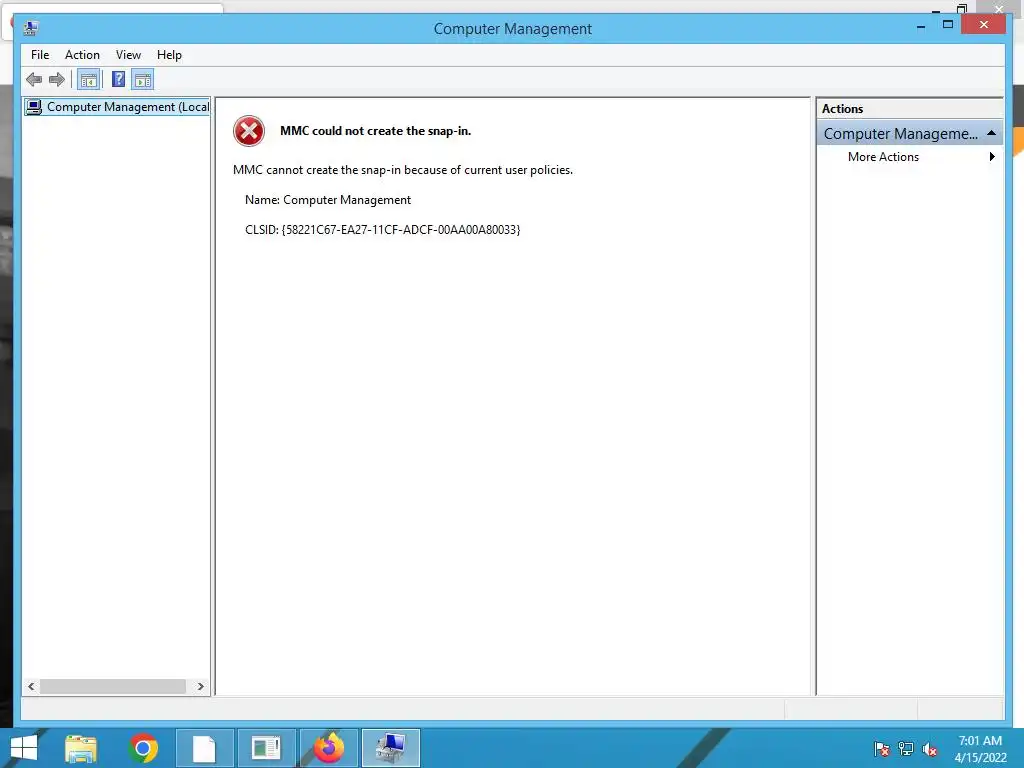Collapse the Computer Management actions section

coord(991,133)
